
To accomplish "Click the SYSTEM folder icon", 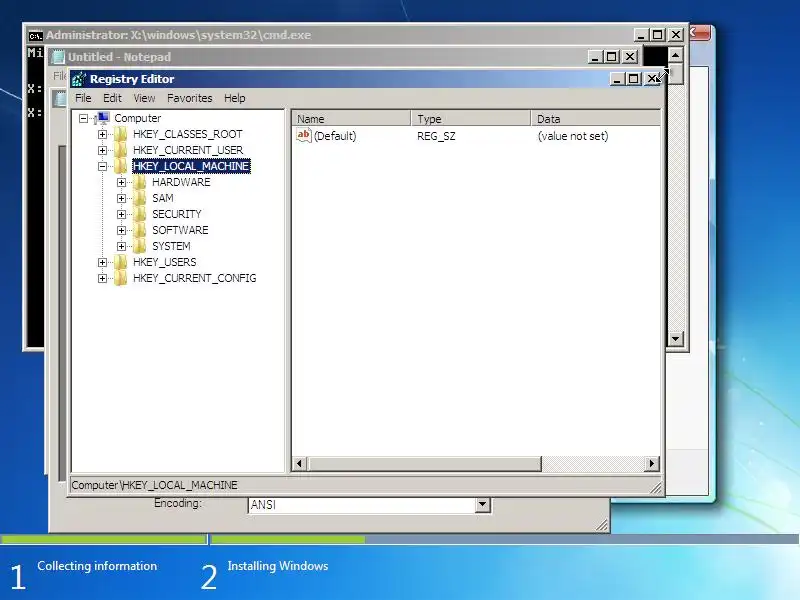I will (140, 246).
